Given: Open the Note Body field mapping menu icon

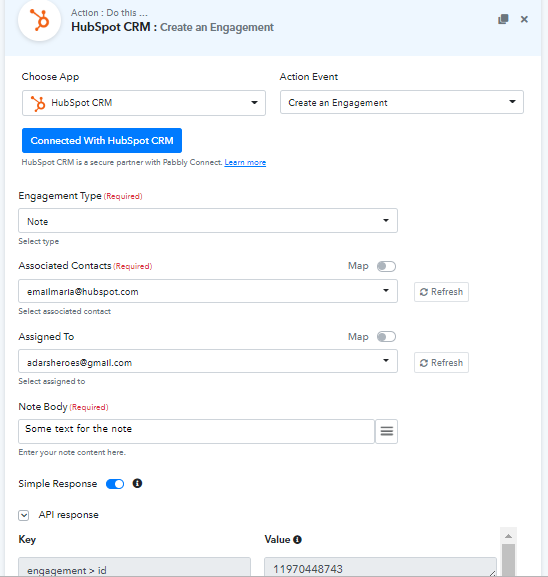Looking at the screenshot, I should (x=386, y=431).
